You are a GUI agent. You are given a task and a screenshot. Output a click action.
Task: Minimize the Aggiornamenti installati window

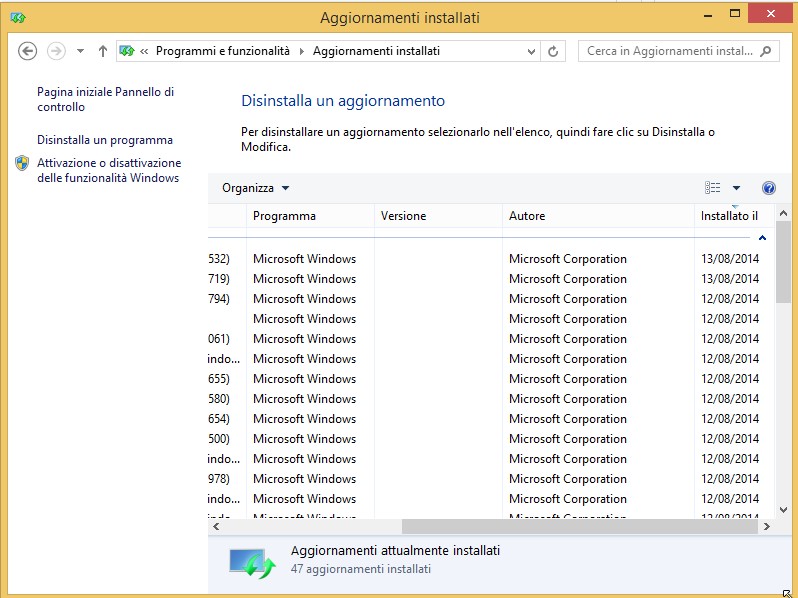708,15
